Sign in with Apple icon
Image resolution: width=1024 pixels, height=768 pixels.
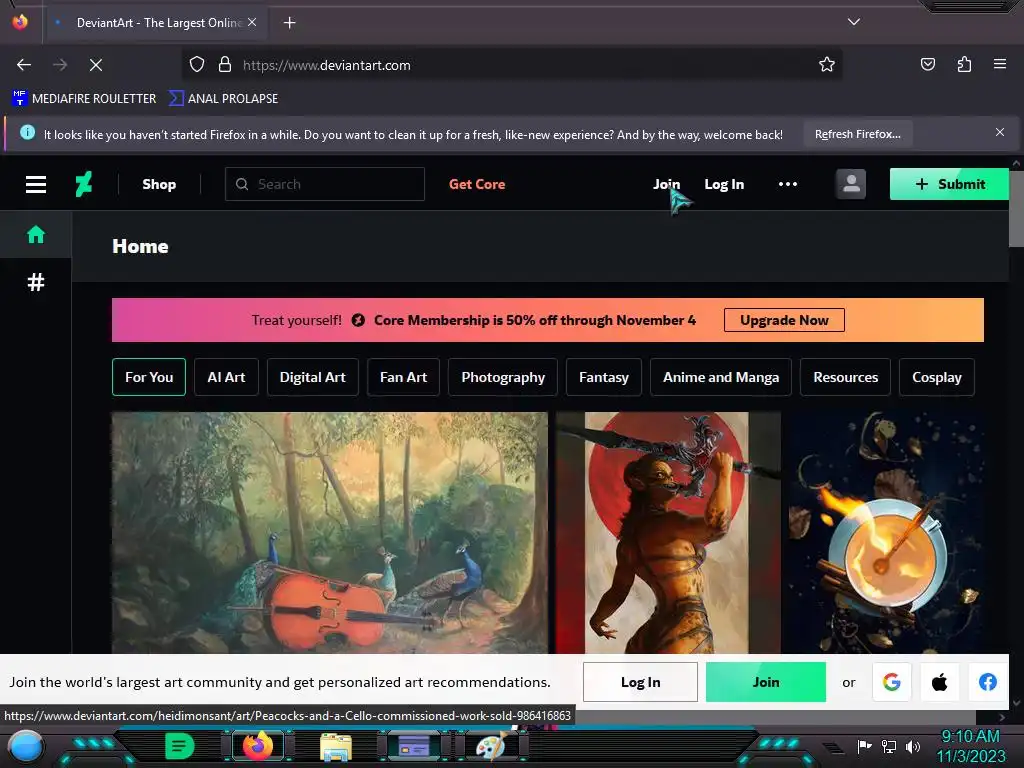[939, 682]
